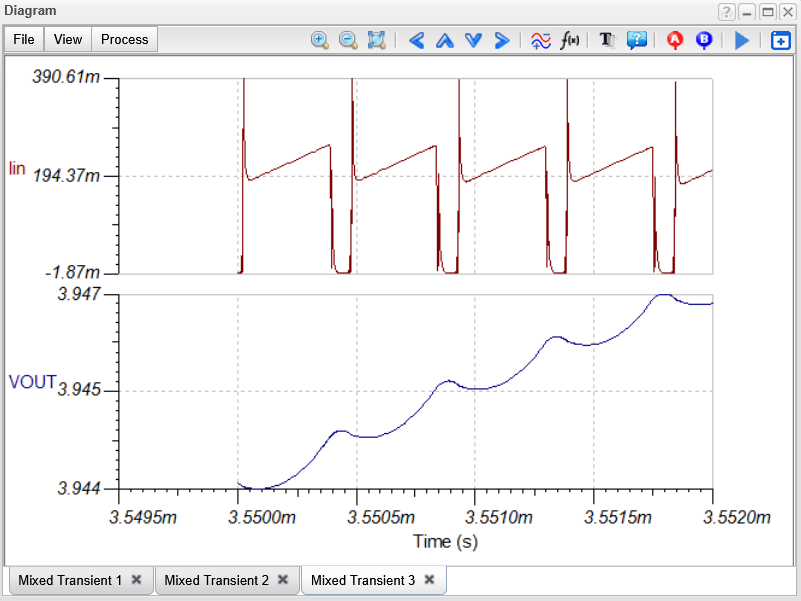Switch to Mixed Transient 1 tab
This screenshot has height=601, width=801.
pyautogui.click(x=70, y=580)
